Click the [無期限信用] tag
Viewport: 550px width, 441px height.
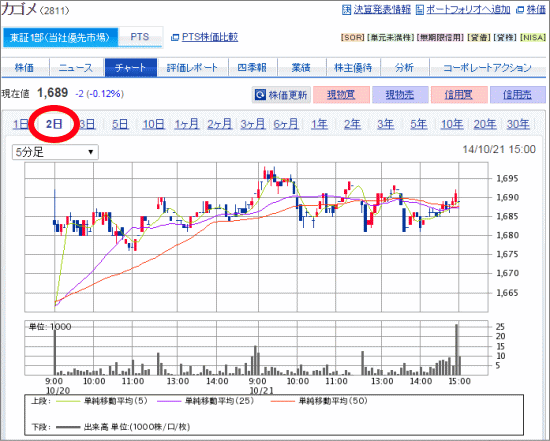tap(440, 38)
